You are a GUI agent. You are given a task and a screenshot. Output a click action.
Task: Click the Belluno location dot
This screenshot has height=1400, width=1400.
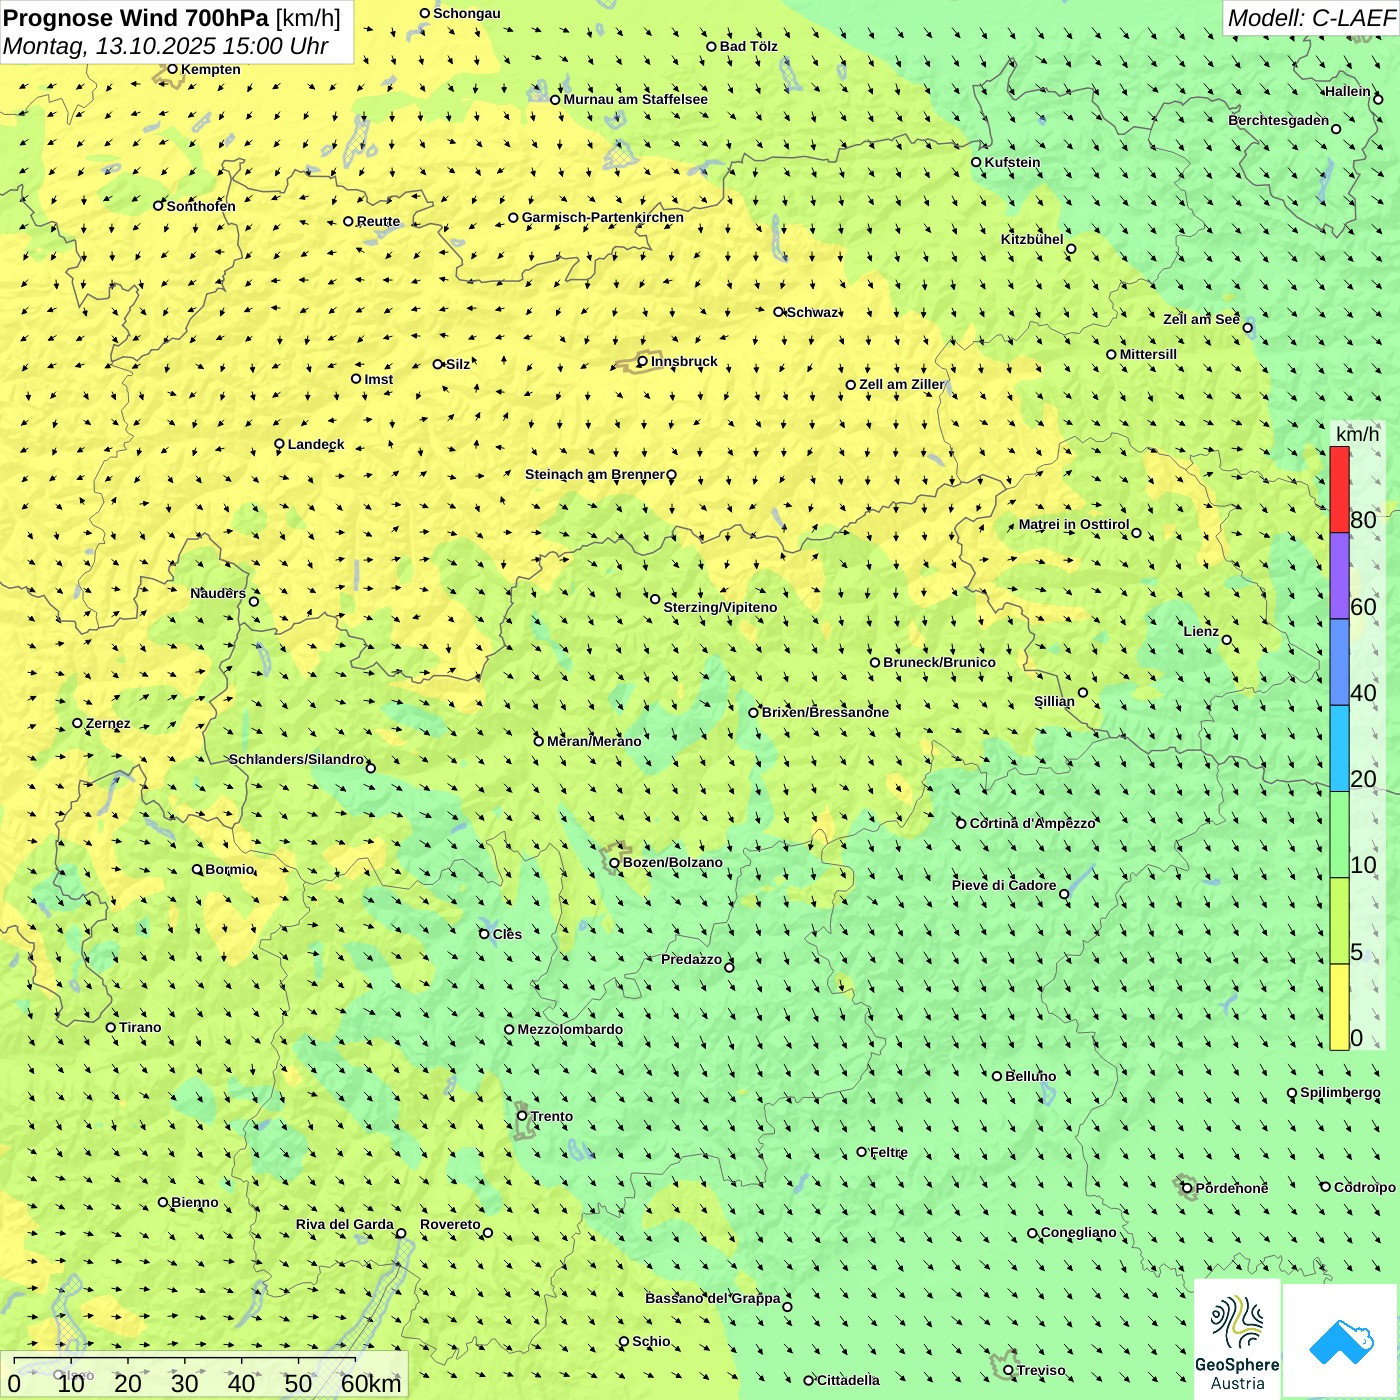tap(997, 1076)
